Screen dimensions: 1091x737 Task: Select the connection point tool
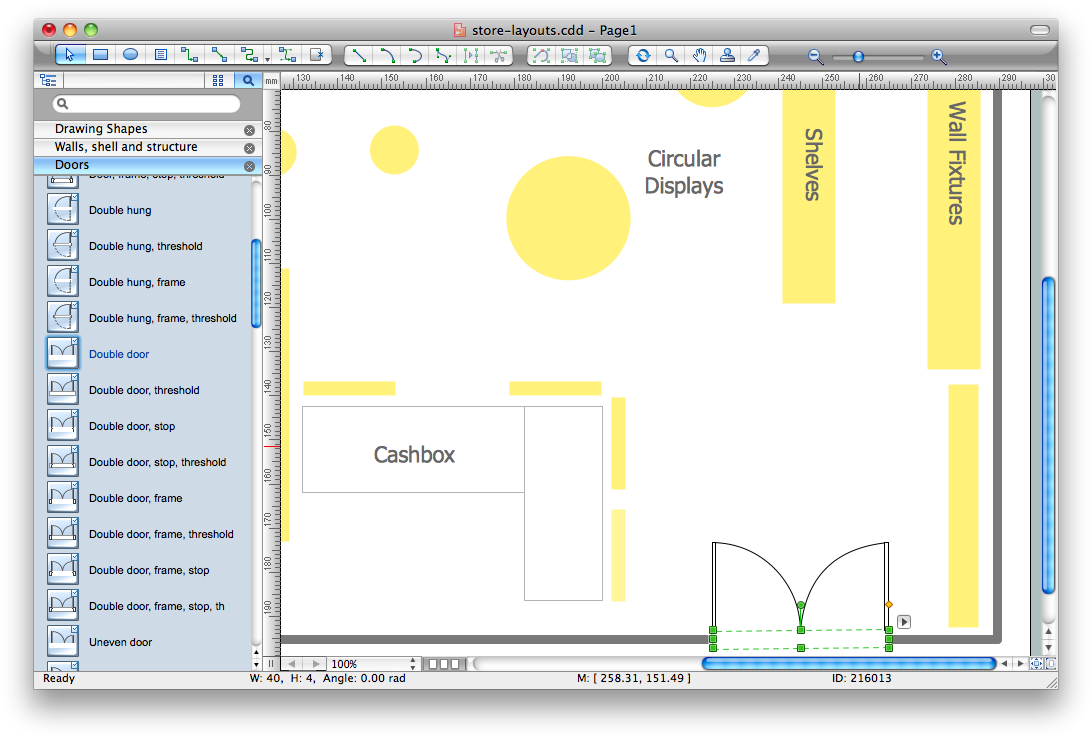pyautogui.click(x=317, y=55)
